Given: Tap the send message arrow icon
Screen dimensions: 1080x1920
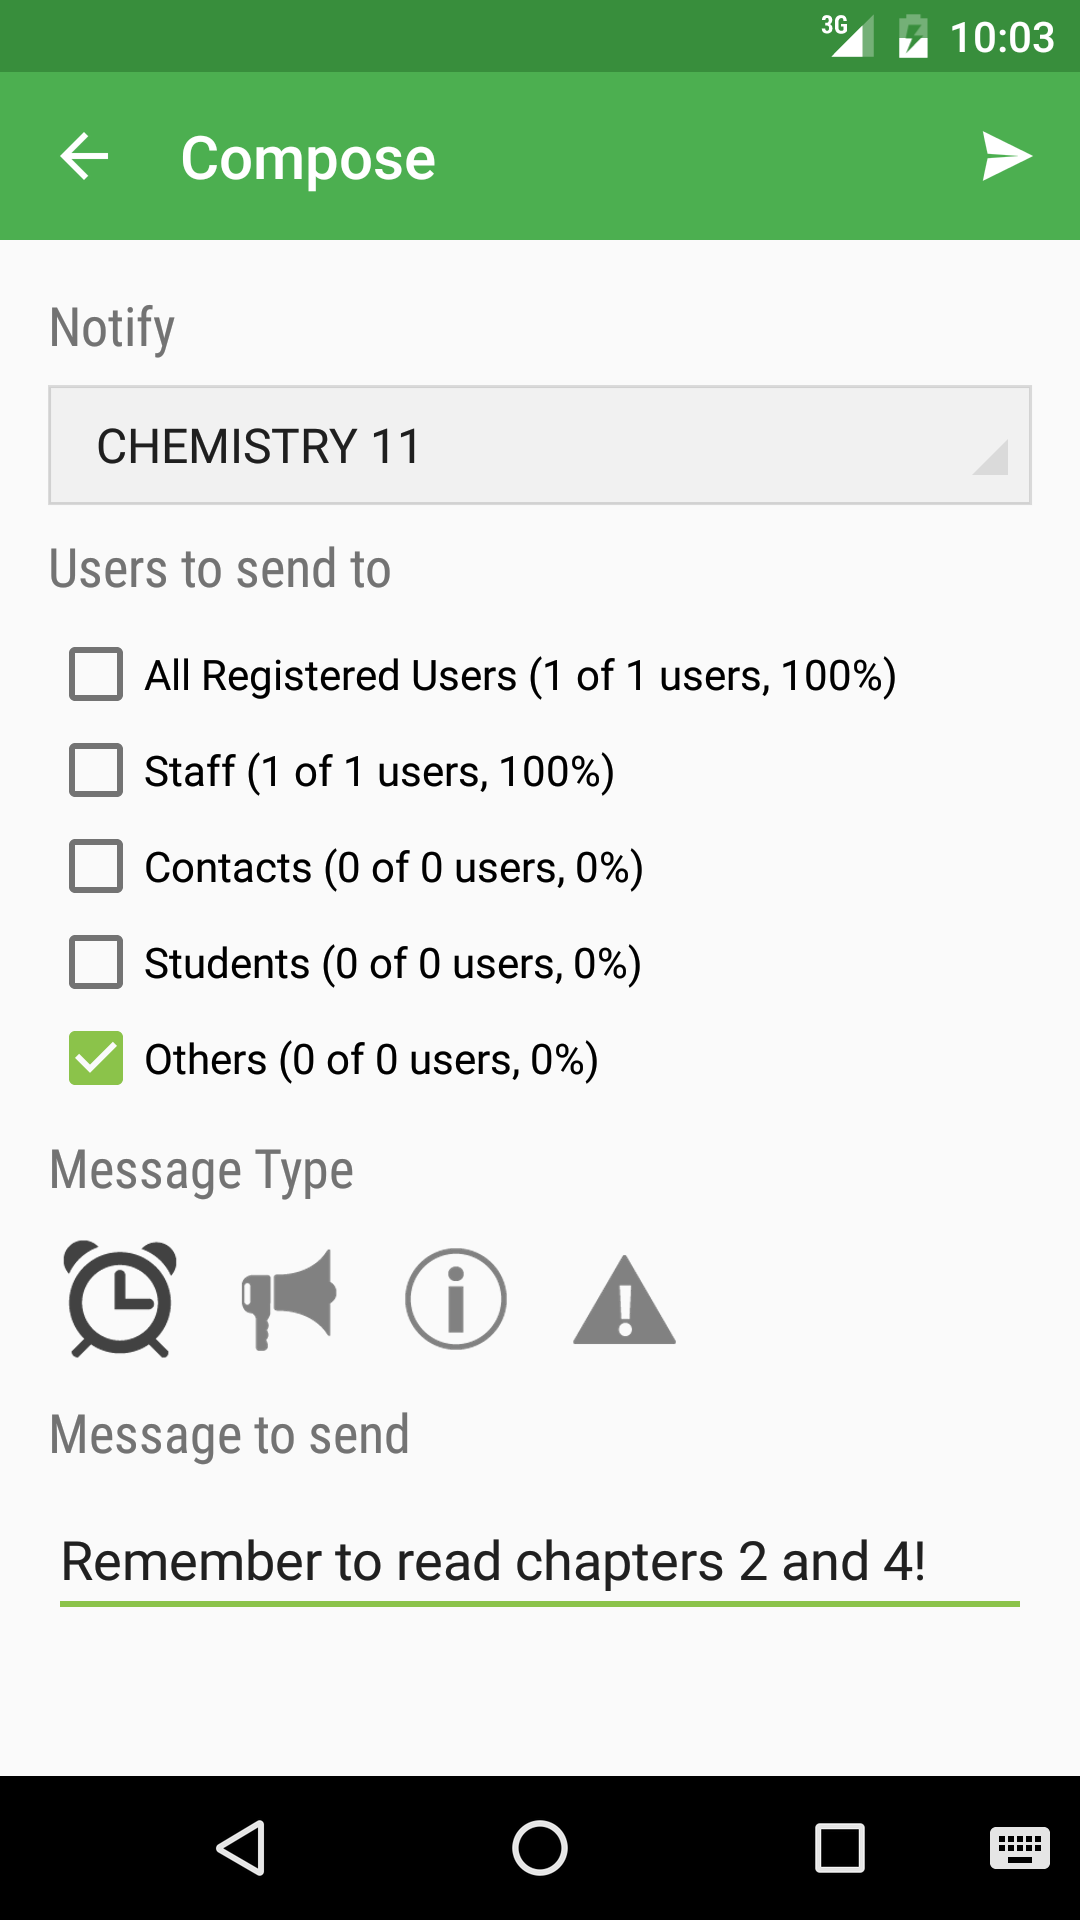Looking at the screenshot, I should pos(1006,157).
